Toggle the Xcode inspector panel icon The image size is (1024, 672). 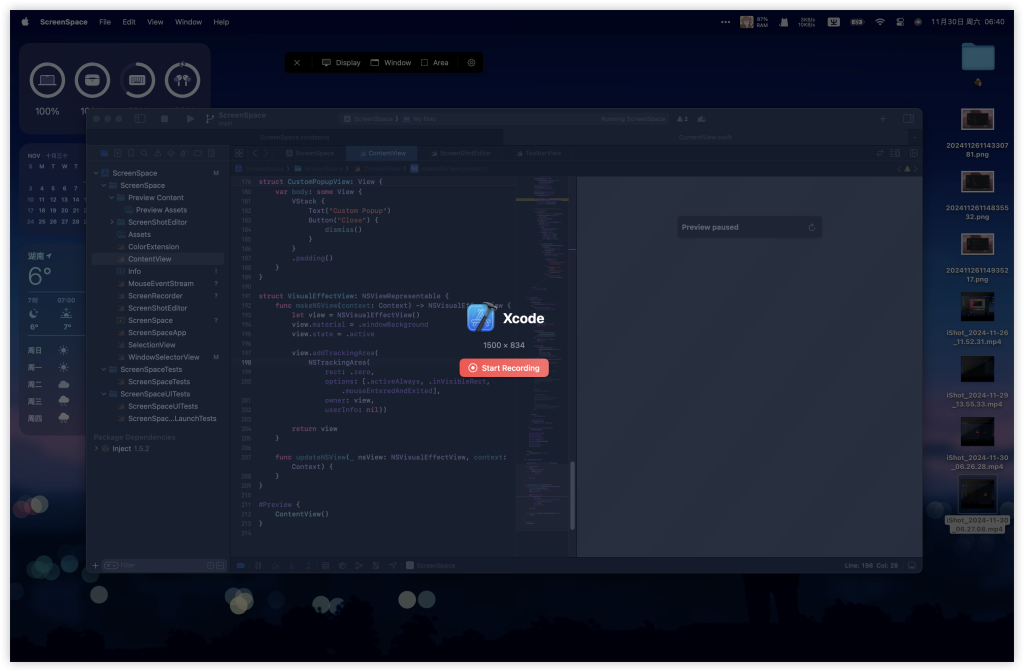(908, 118)
